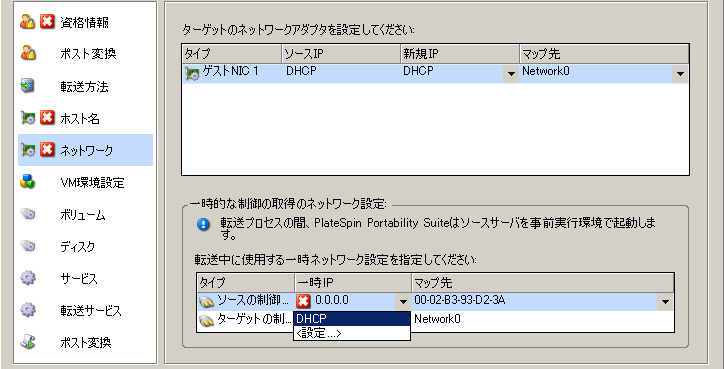724x369 pixels.
Task: Click the ソースIP DHCP cell of ゲストNIC 1
Action: pyautogui.click(x=341, y=73)
